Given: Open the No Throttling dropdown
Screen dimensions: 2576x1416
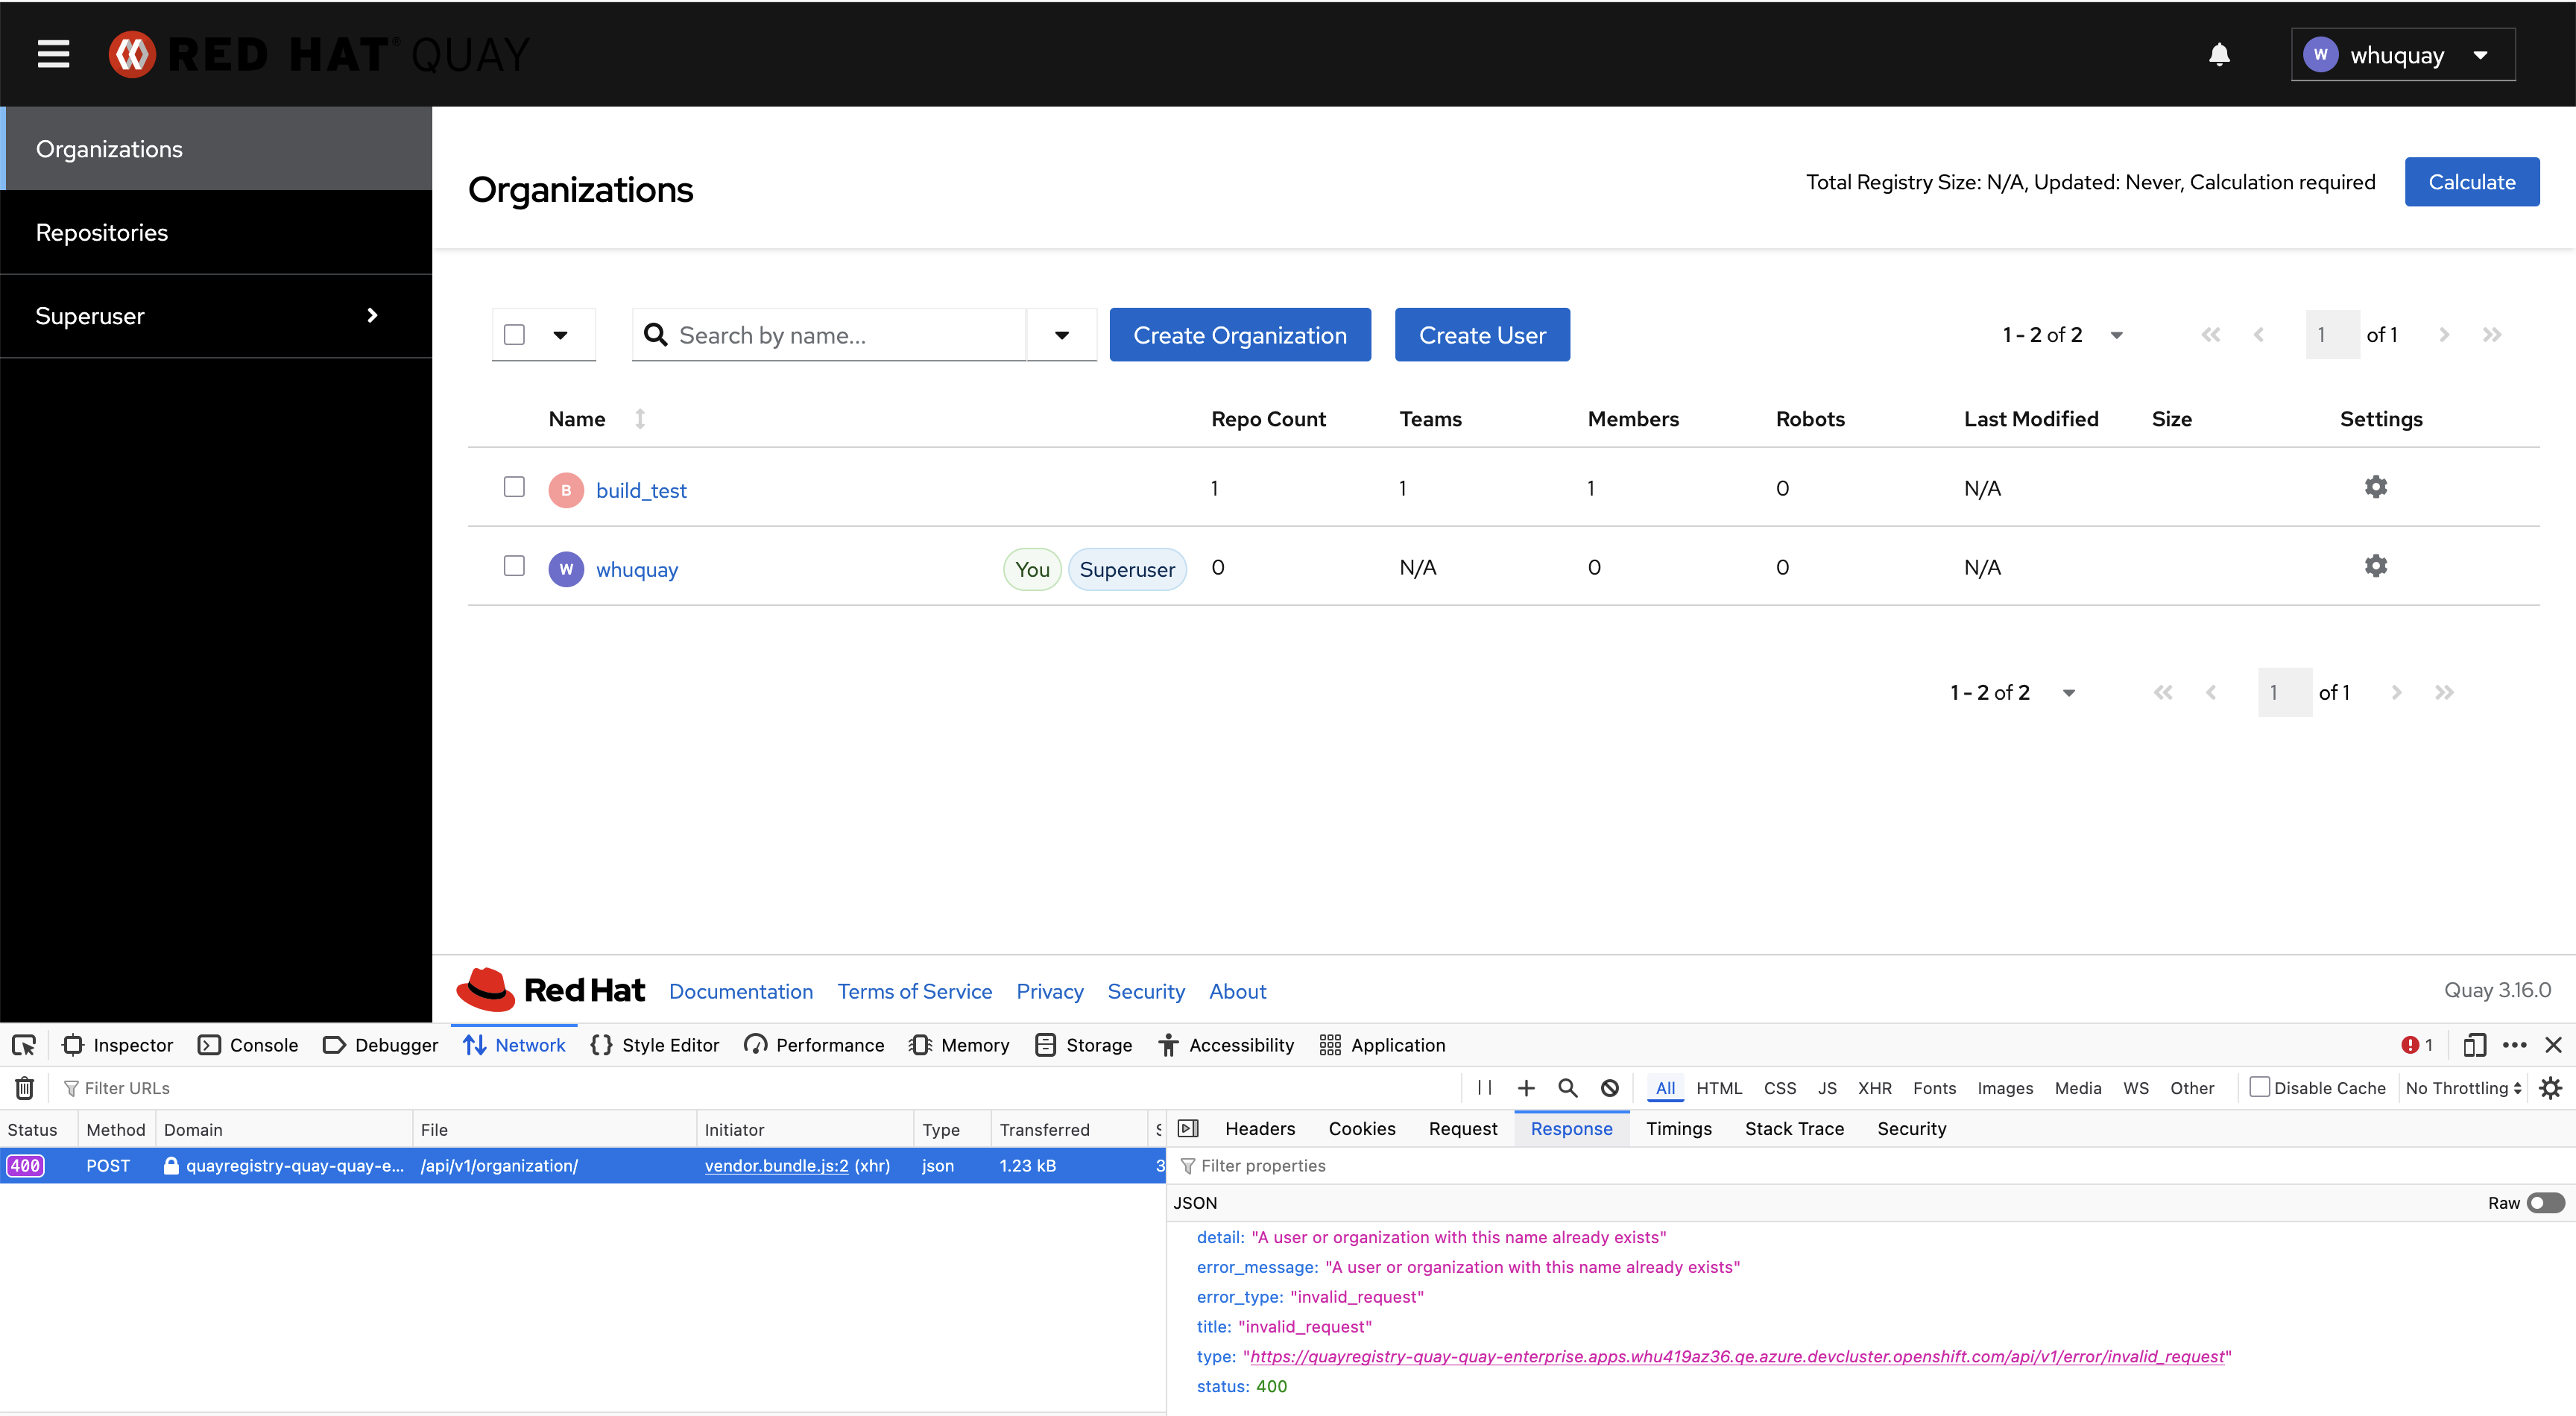Looking at the screenshot, I should (2463, 1088).
